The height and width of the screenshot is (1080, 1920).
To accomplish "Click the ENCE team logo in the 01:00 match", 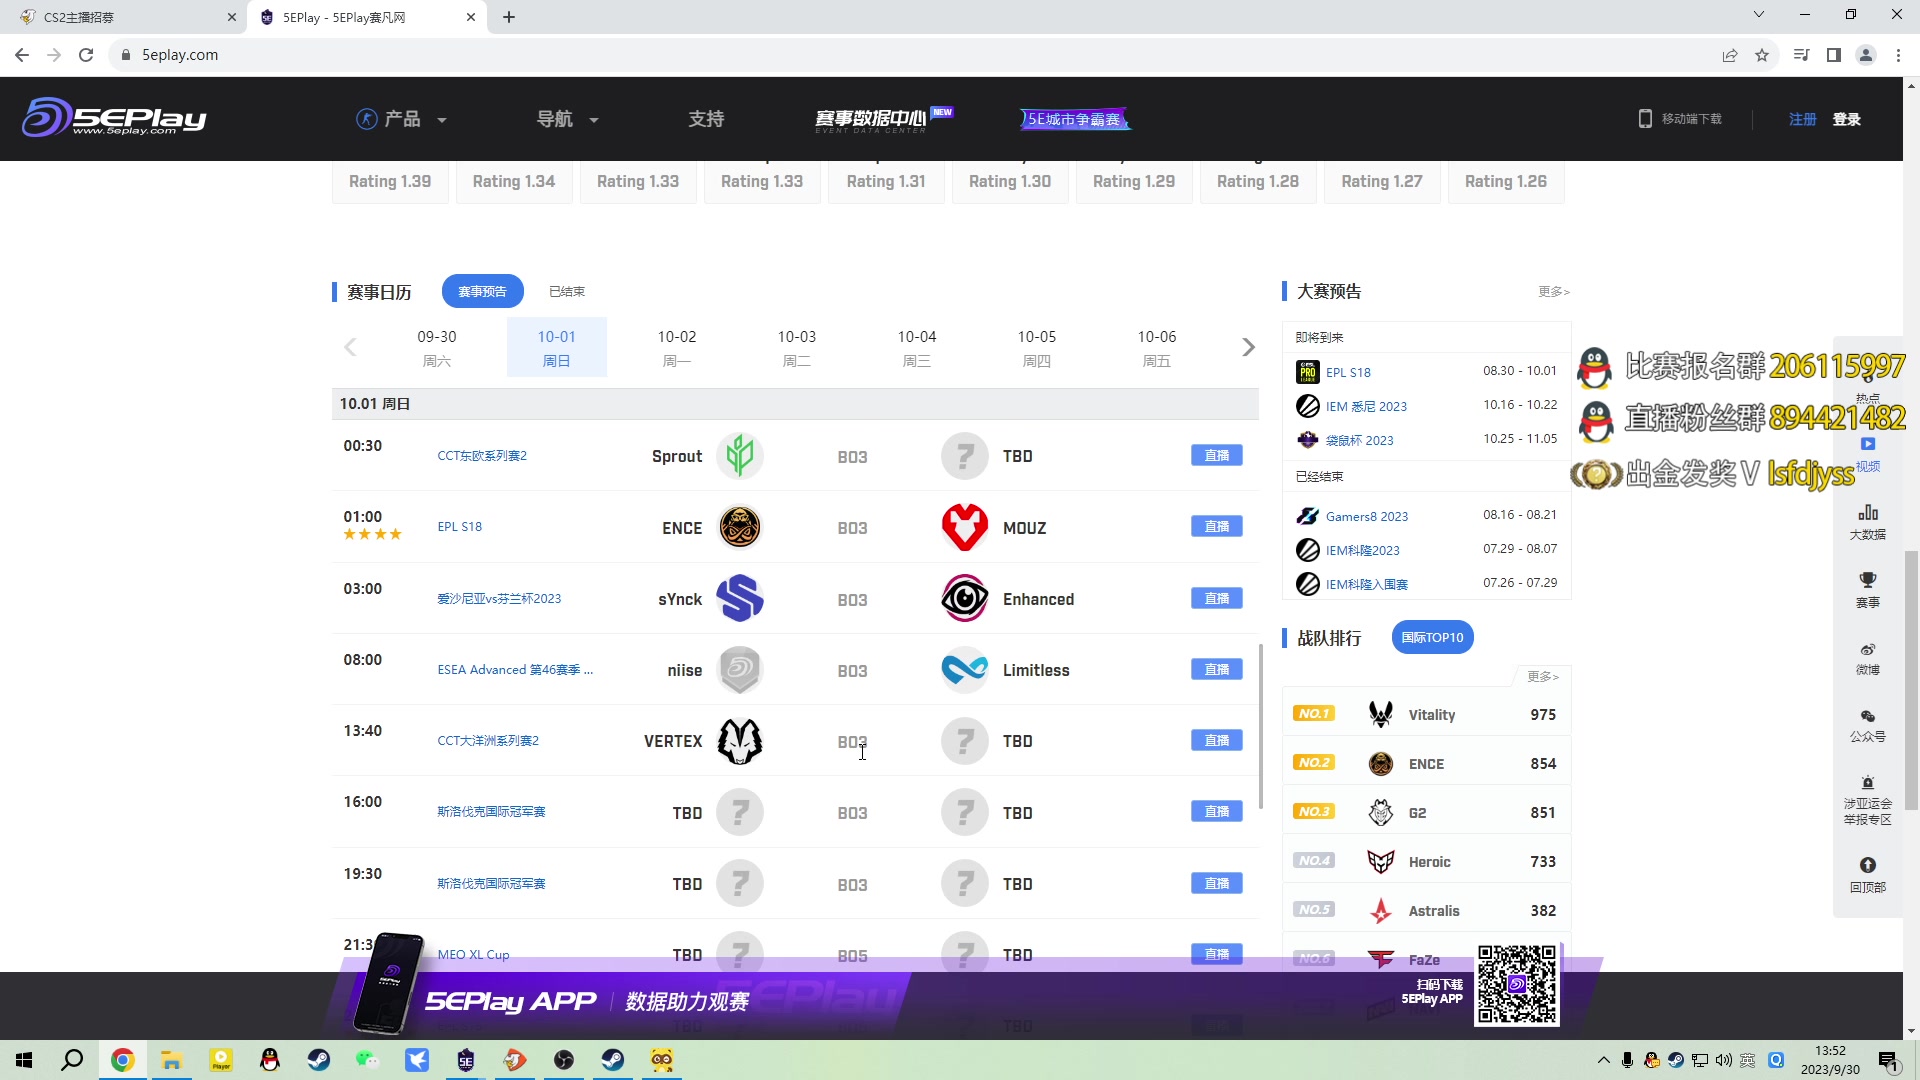I will [x=740, y=527].
